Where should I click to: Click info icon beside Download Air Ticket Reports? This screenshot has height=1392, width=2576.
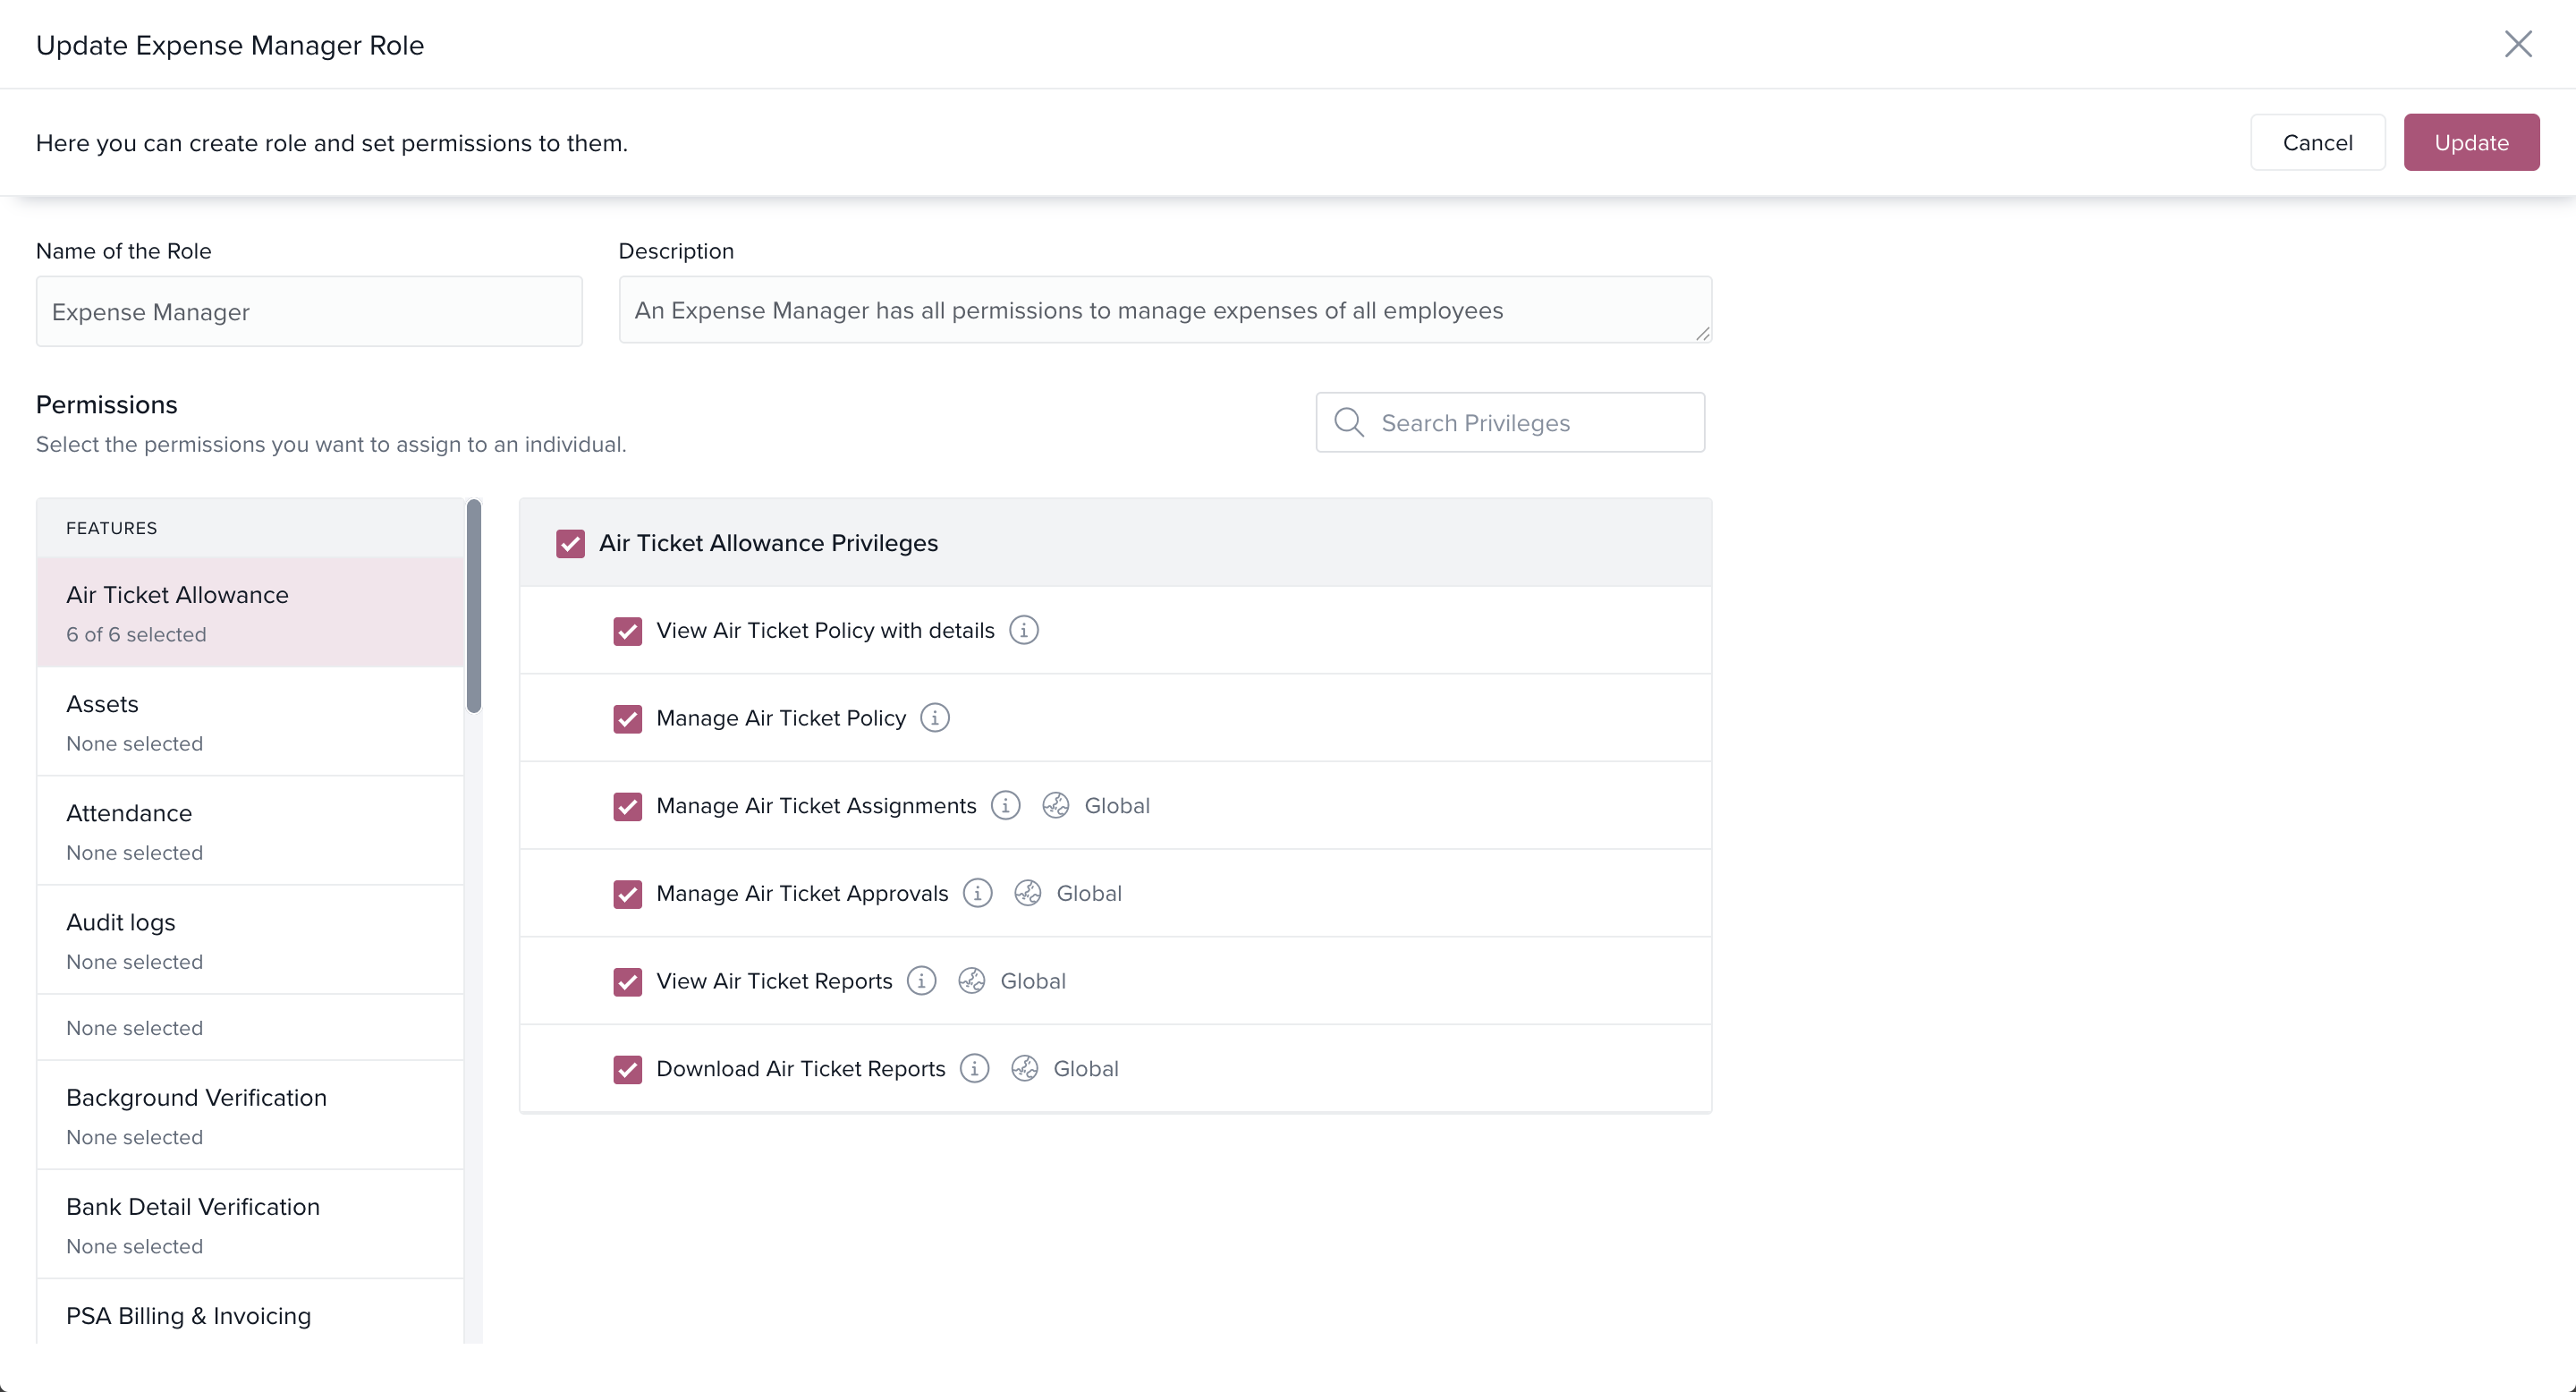[x=974, y=1068]
